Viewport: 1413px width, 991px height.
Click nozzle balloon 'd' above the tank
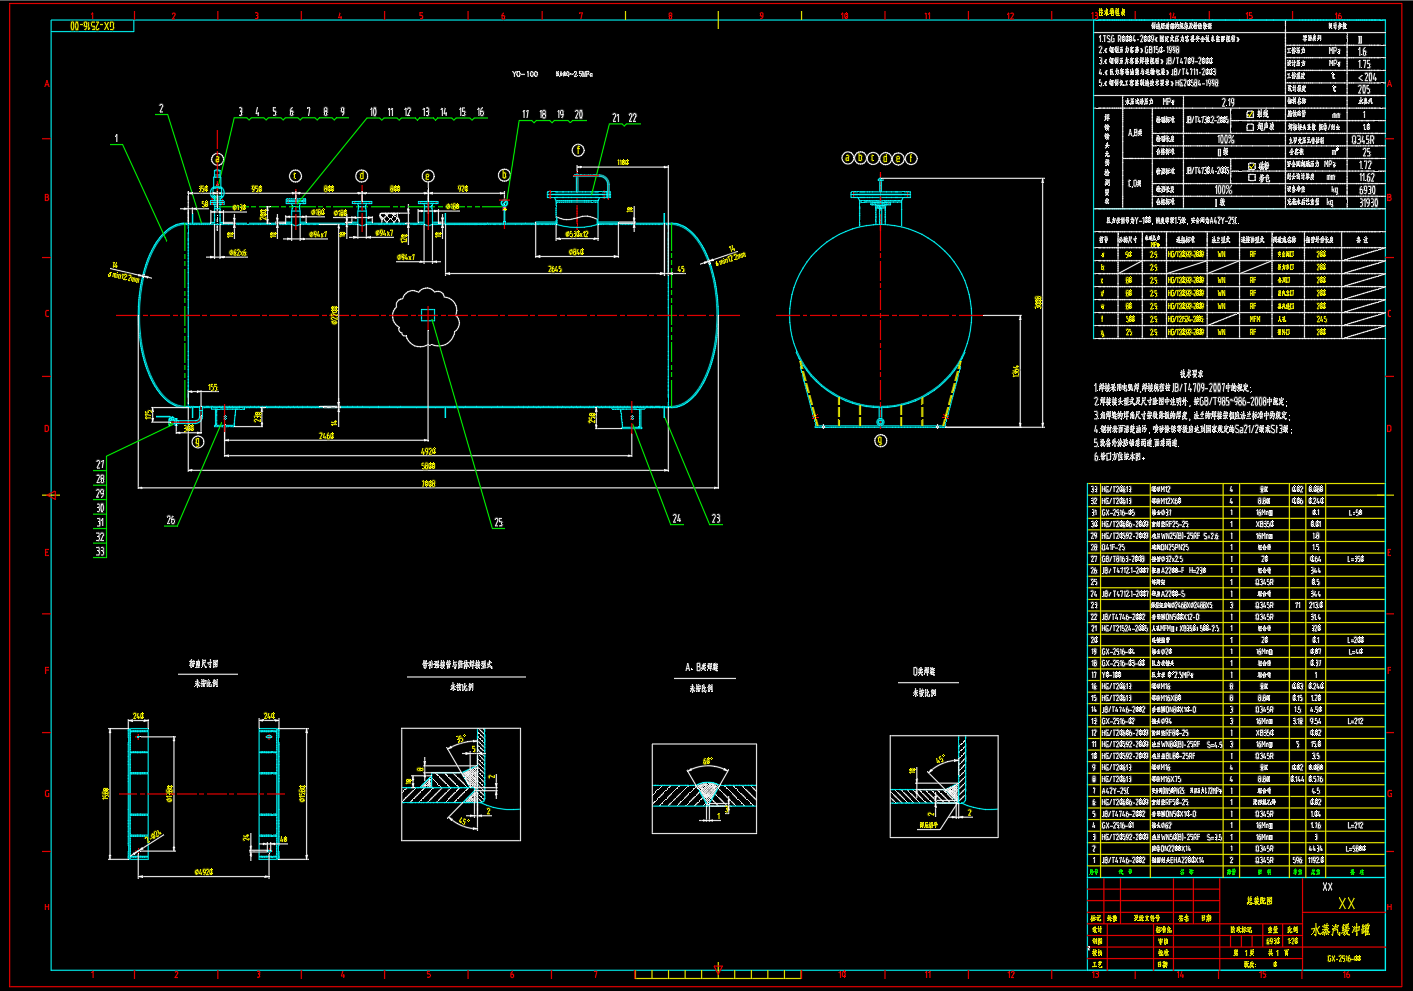(x=362, y=176)
